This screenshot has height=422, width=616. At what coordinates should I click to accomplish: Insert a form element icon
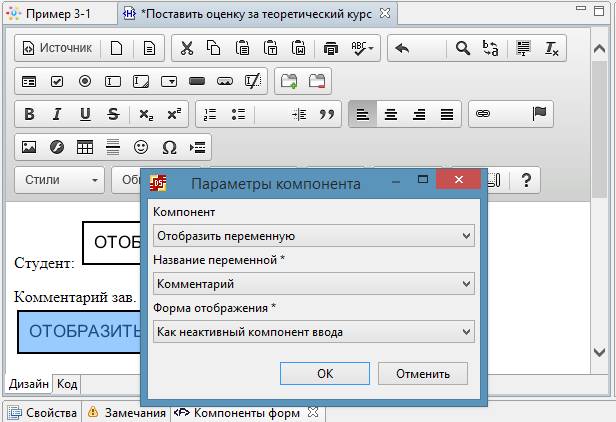pos(29,81)
